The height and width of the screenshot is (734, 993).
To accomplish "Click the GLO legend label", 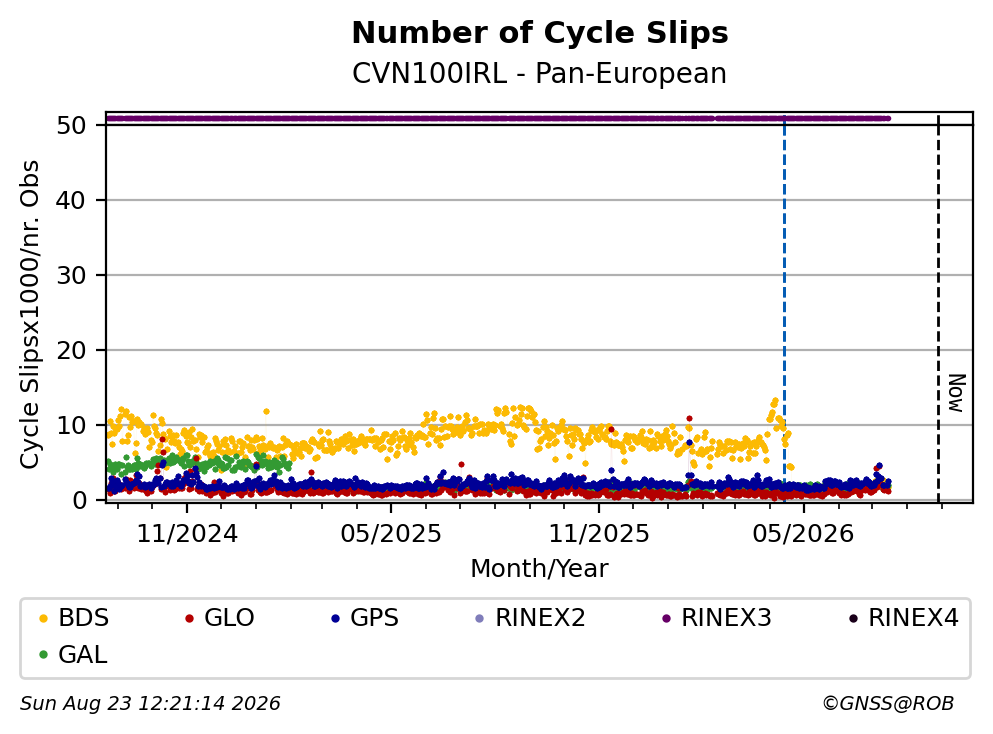I will [229, 617].
